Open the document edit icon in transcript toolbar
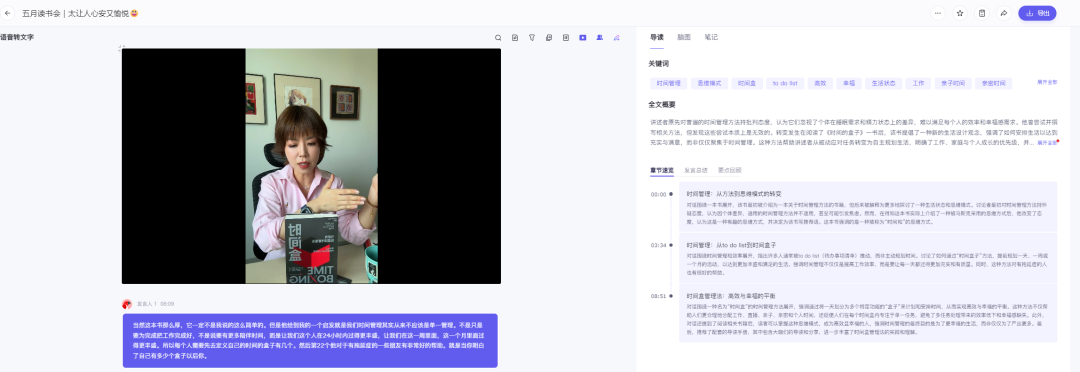This screenshot has height=372, width=1080. pyautogui.click(x=515, y=38)
